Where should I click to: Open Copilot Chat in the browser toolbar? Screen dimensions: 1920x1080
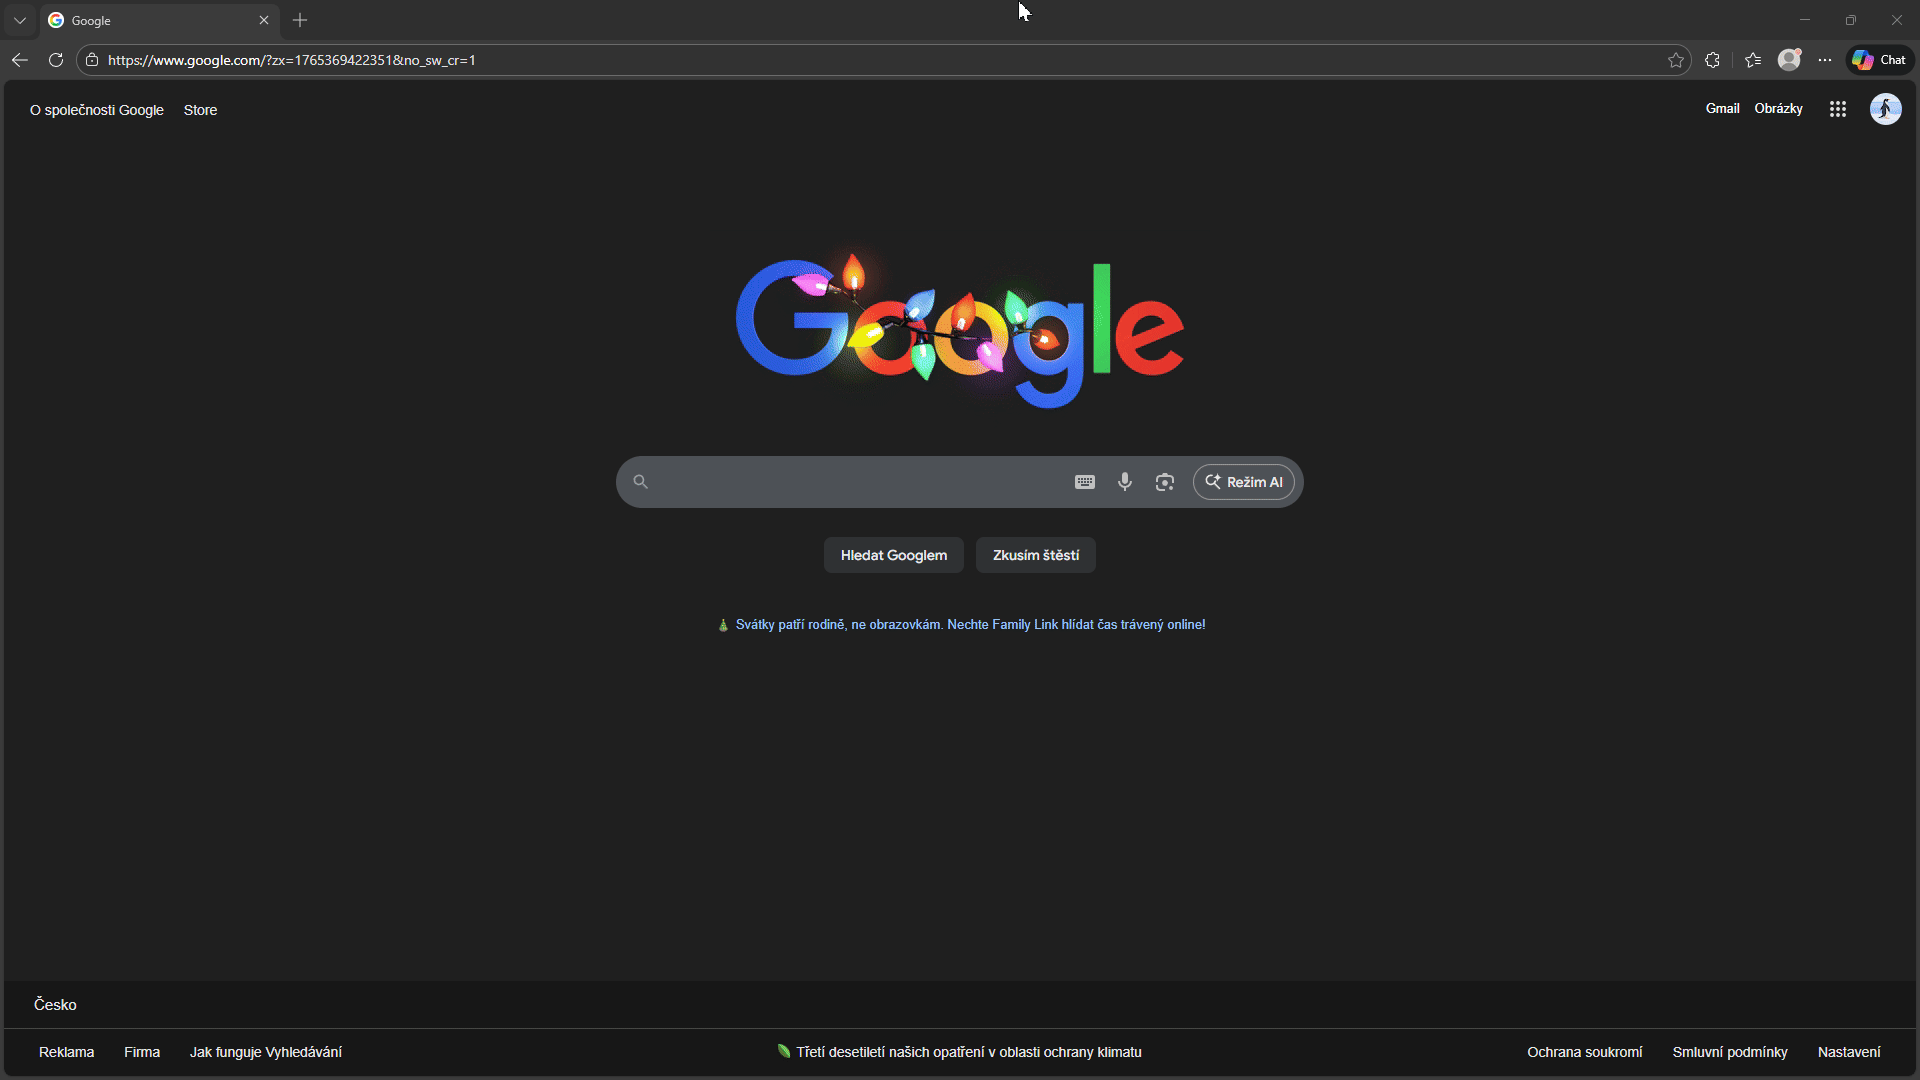click(1878, 59)
